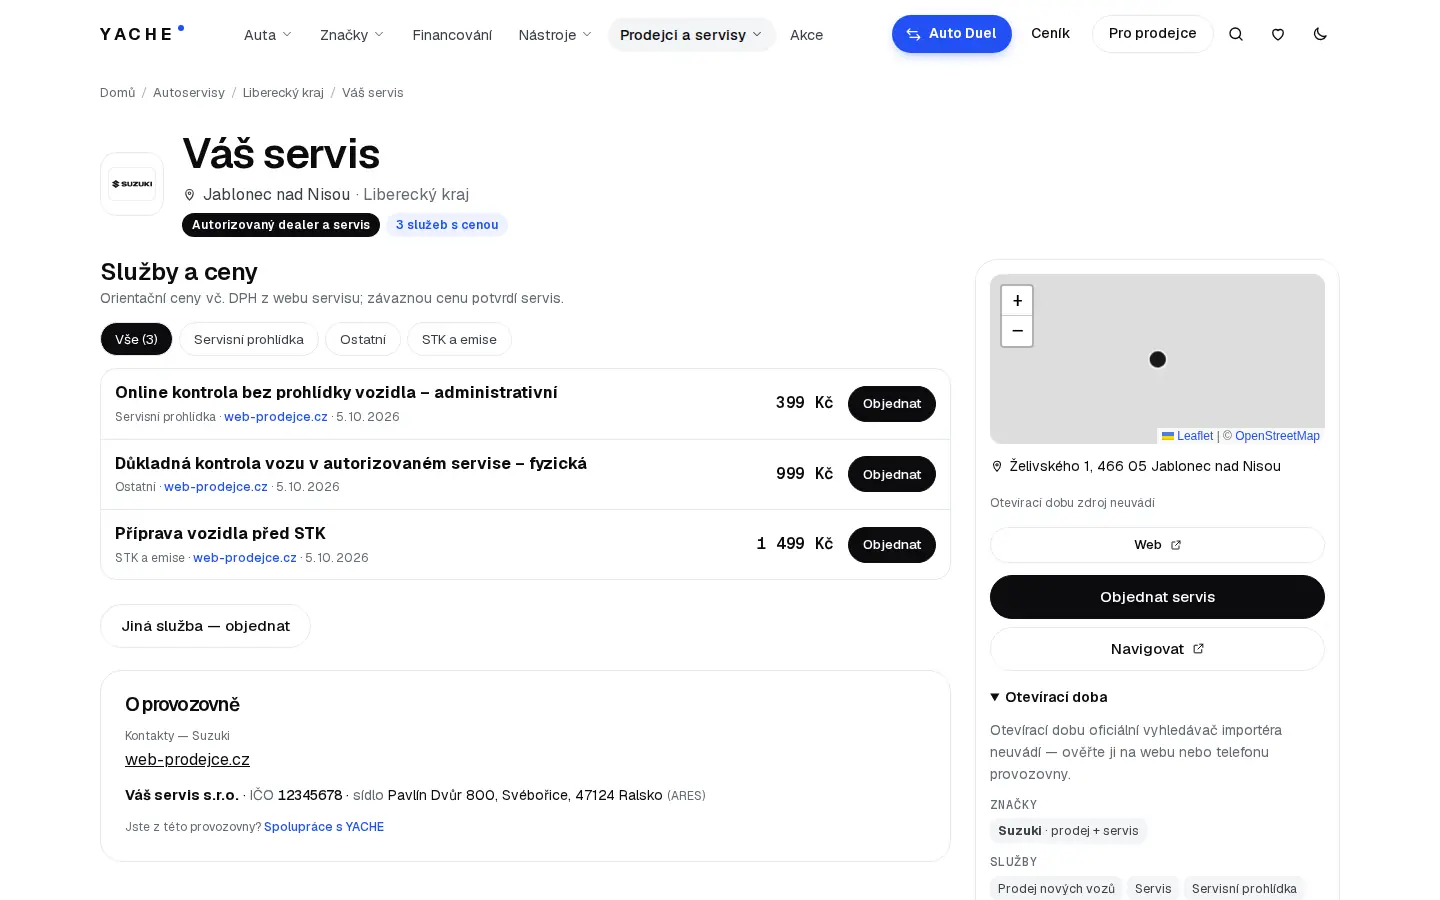Open the Ceník page
Screen dimensions: 1440x900
coord(1050,33)
